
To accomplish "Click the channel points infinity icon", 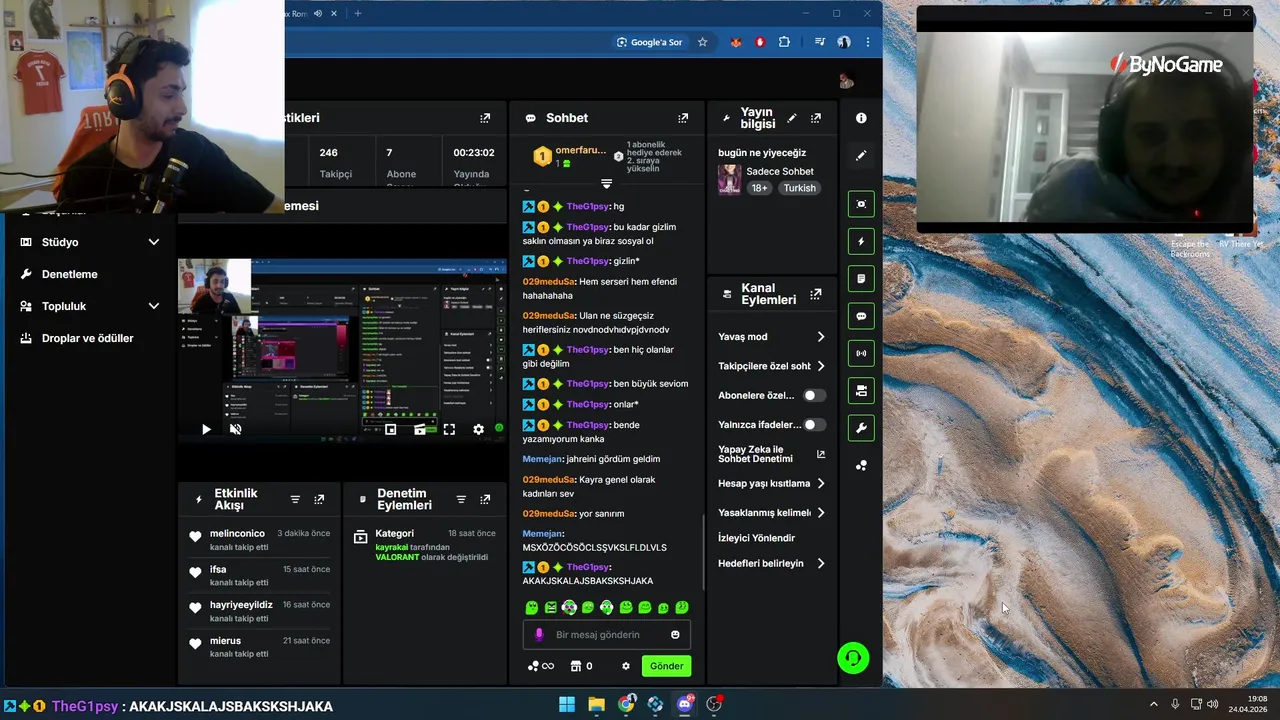I will [540, 666].
